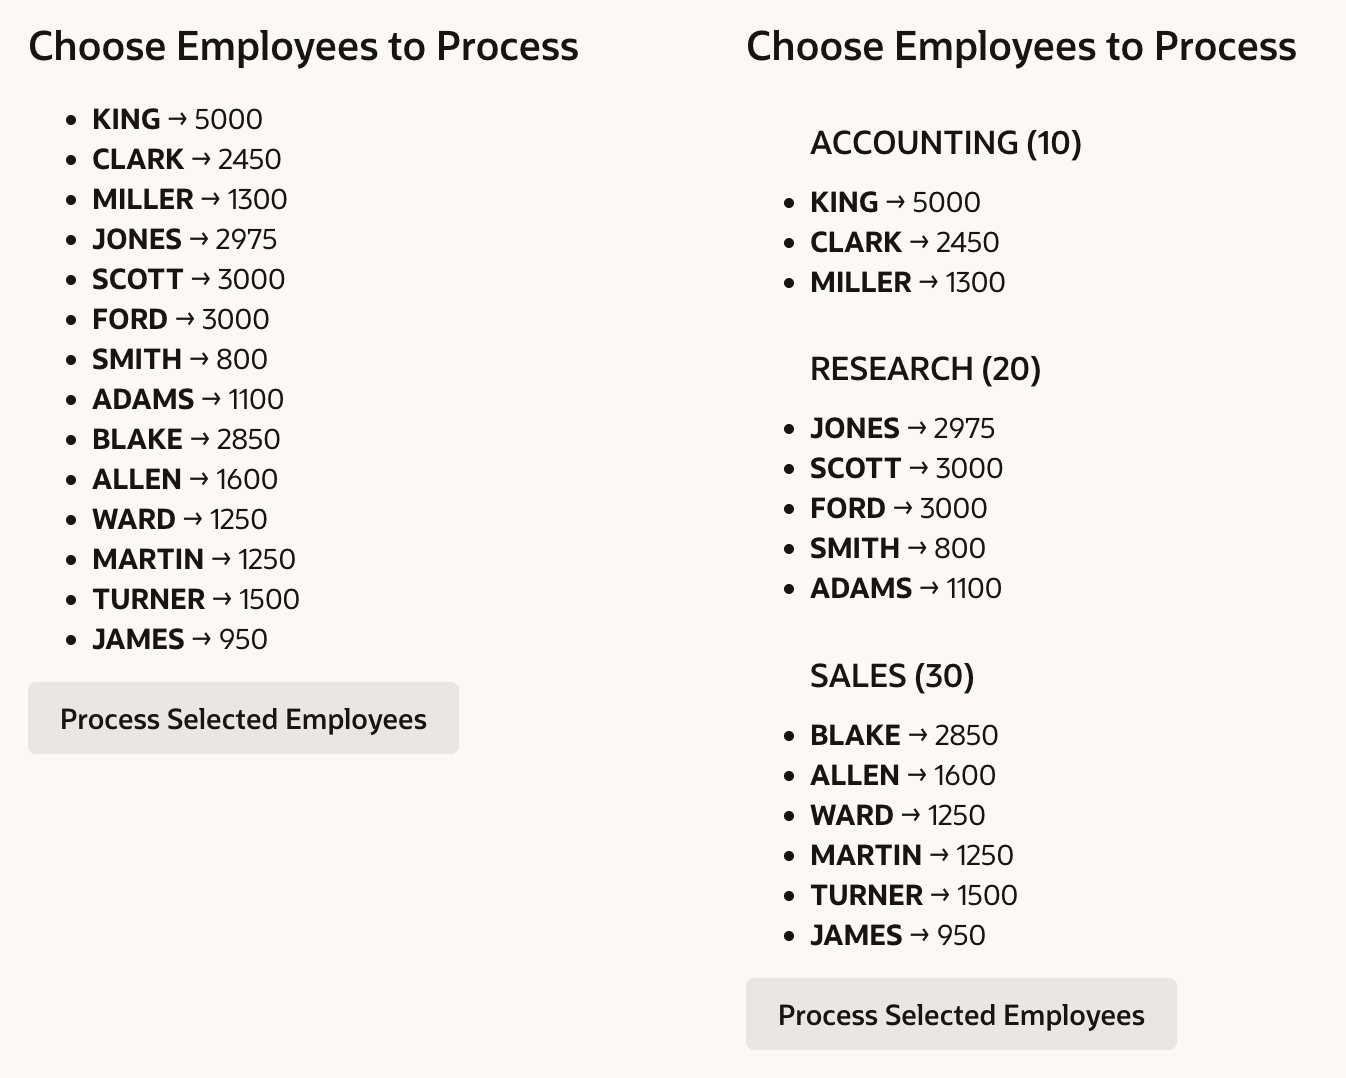Select SCOTT under the RESEARCH group
The width and height of the screenshot is (1346, 1078).
[906, 468]
